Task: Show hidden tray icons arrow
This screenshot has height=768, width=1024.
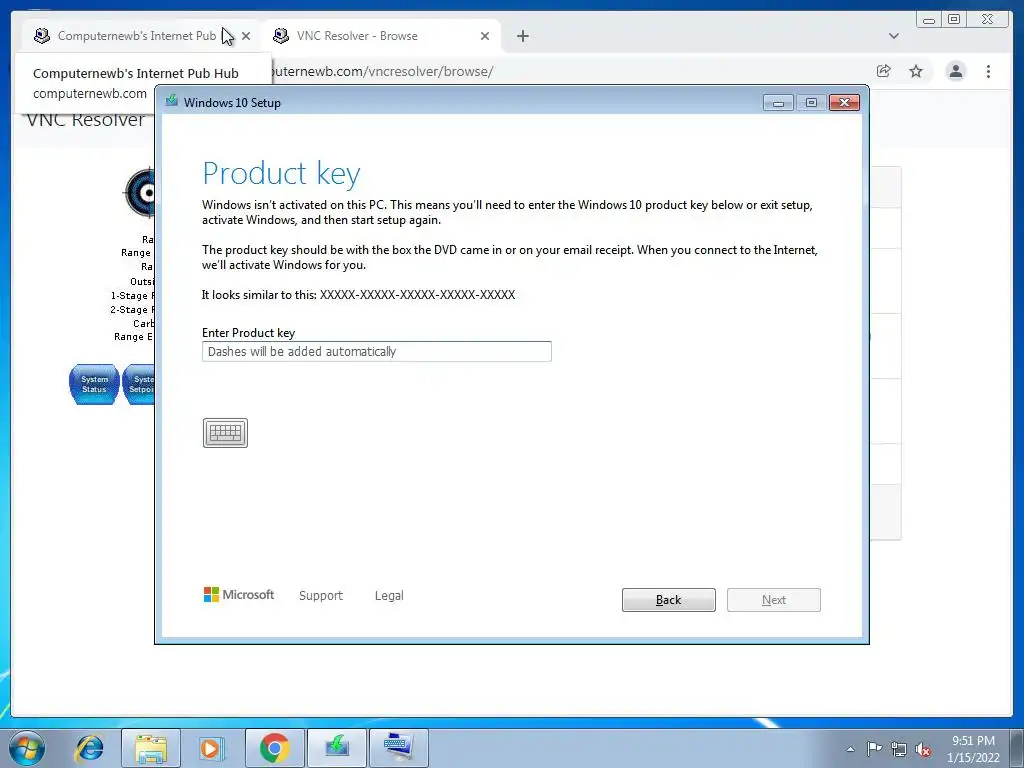Action: (x=850, y=749)
